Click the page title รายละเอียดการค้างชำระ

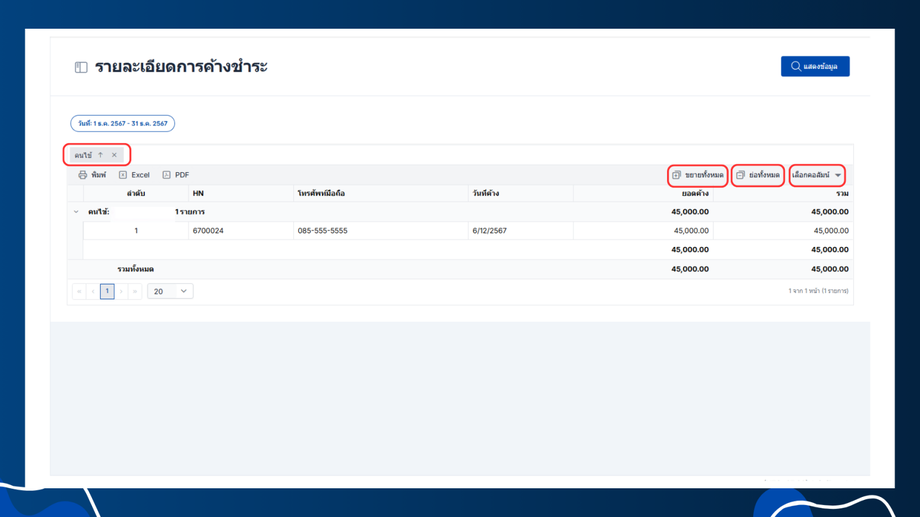point(181,66)
